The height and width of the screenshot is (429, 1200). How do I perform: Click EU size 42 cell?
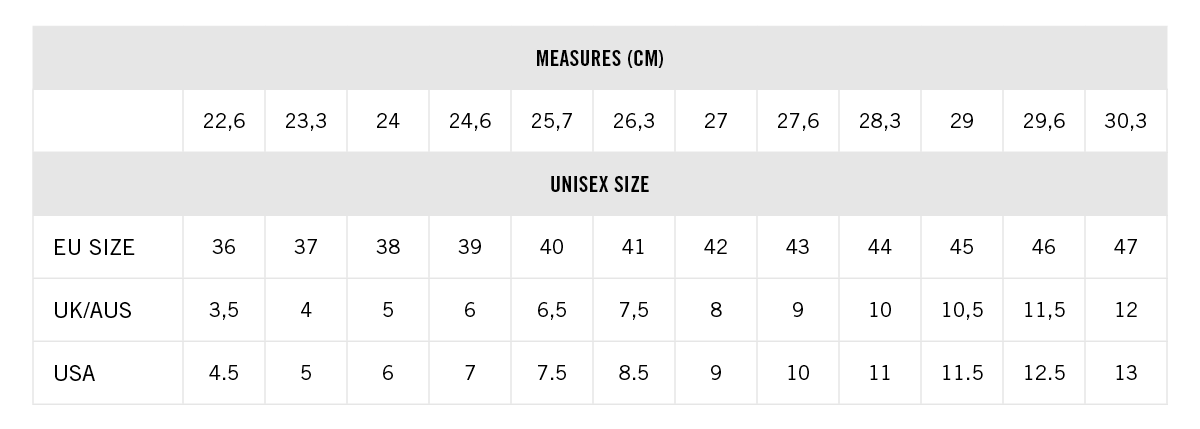tap(716, 247)
